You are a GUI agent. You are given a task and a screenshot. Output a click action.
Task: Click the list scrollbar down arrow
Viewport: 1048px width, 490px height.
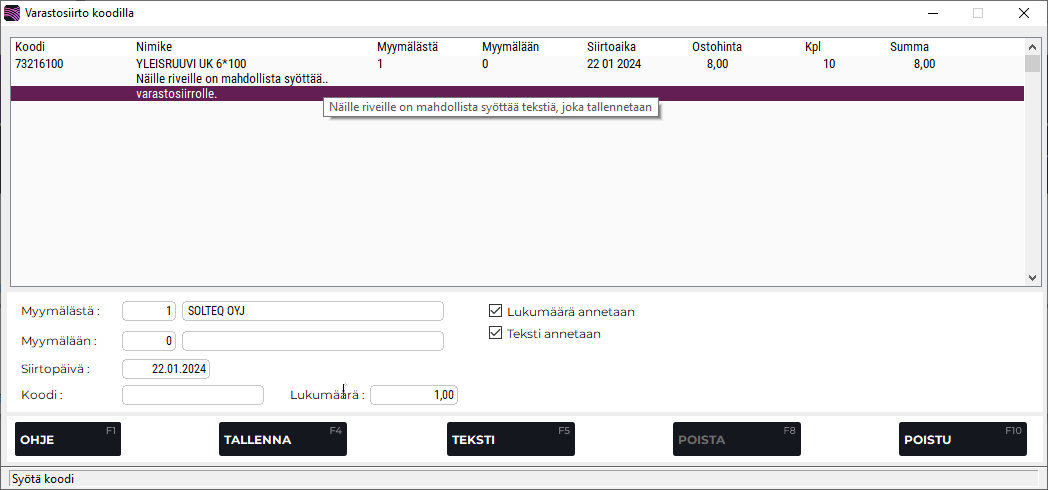1033,279
